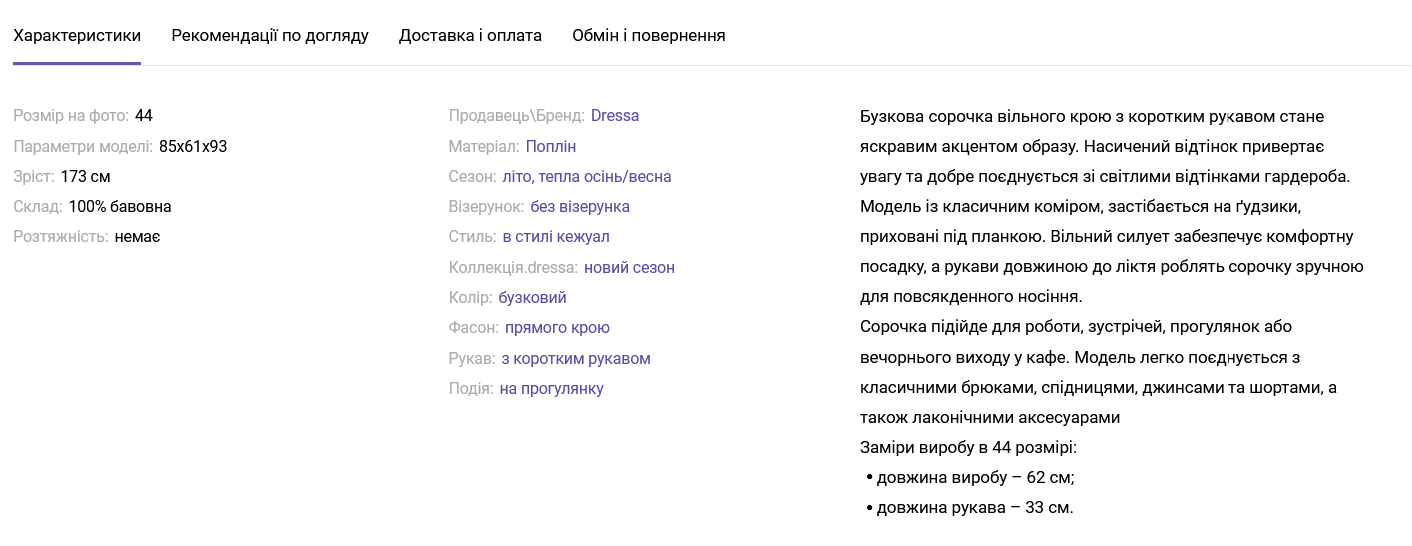Screen dimensions: 1412x546
Task: Open the Поплін material link
Action: [551, 147]
